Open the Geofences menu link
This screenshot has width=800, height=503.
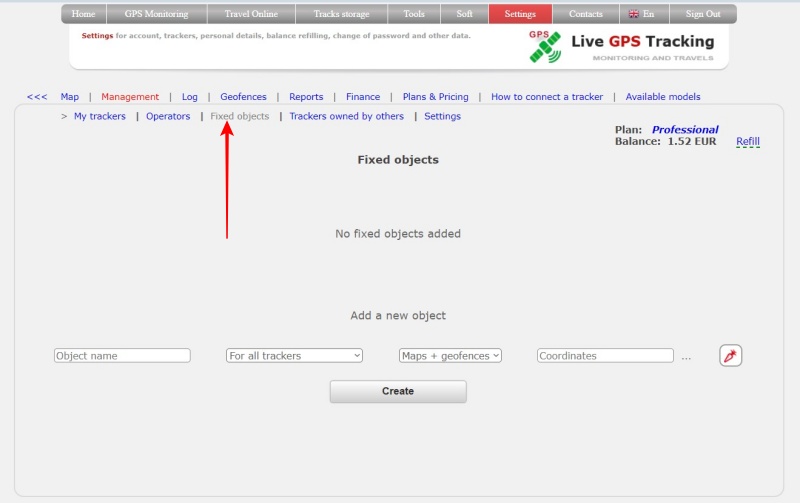click(x=243, y=97)
